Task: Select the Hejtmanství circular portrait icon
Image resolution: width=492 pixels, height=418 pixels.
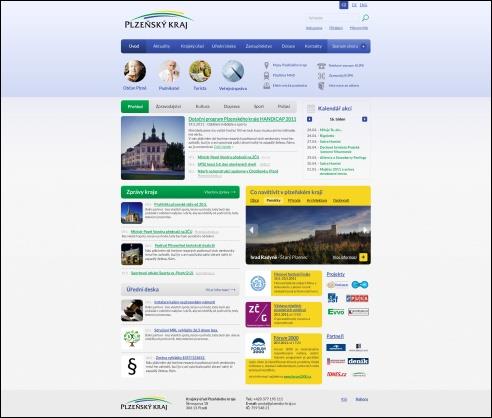Action: (x=169, y=71)
